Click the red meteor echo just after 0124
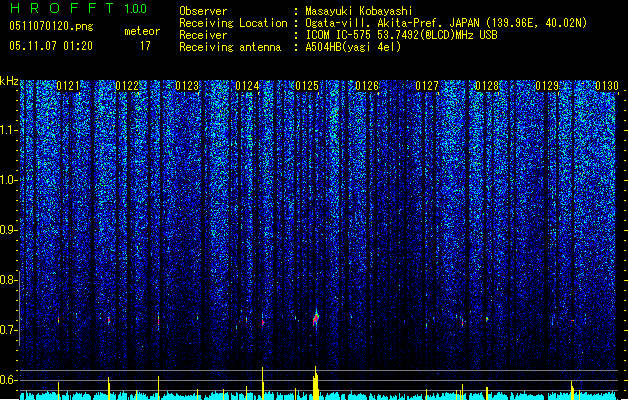The image size is (629, 400). coord(263,322)
